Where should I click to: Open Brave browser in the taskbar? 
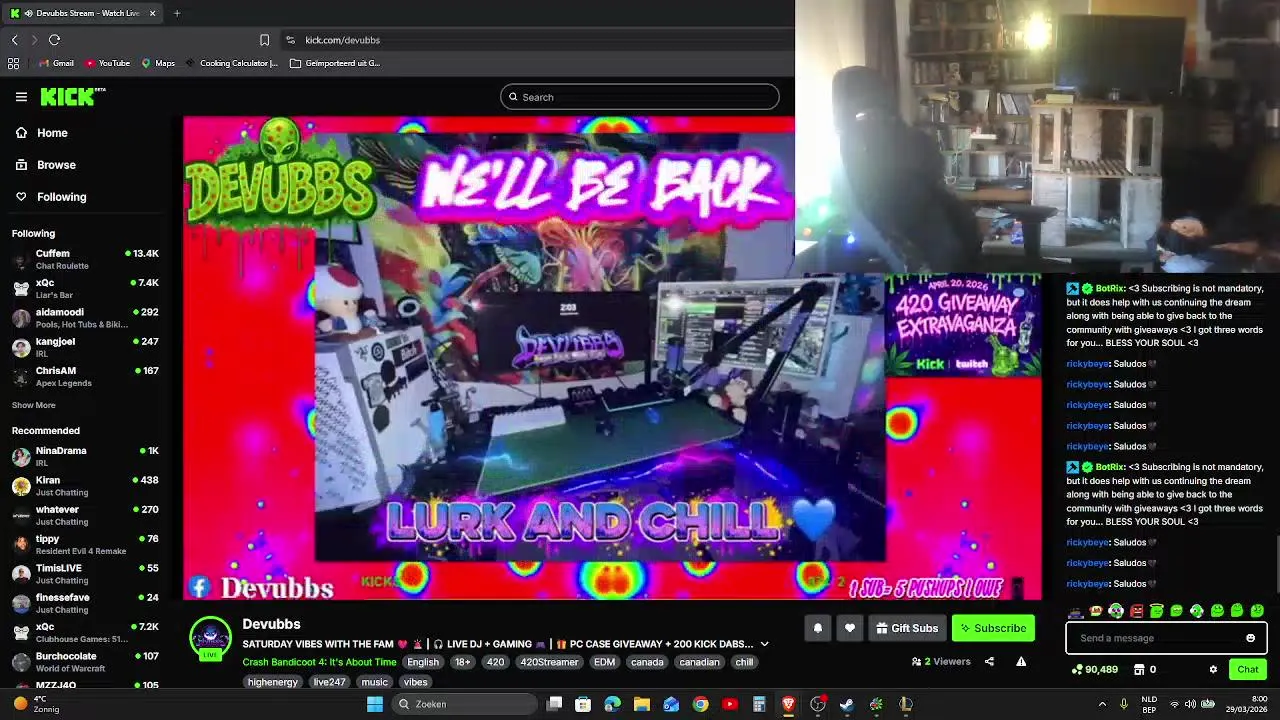pos(788,704)
